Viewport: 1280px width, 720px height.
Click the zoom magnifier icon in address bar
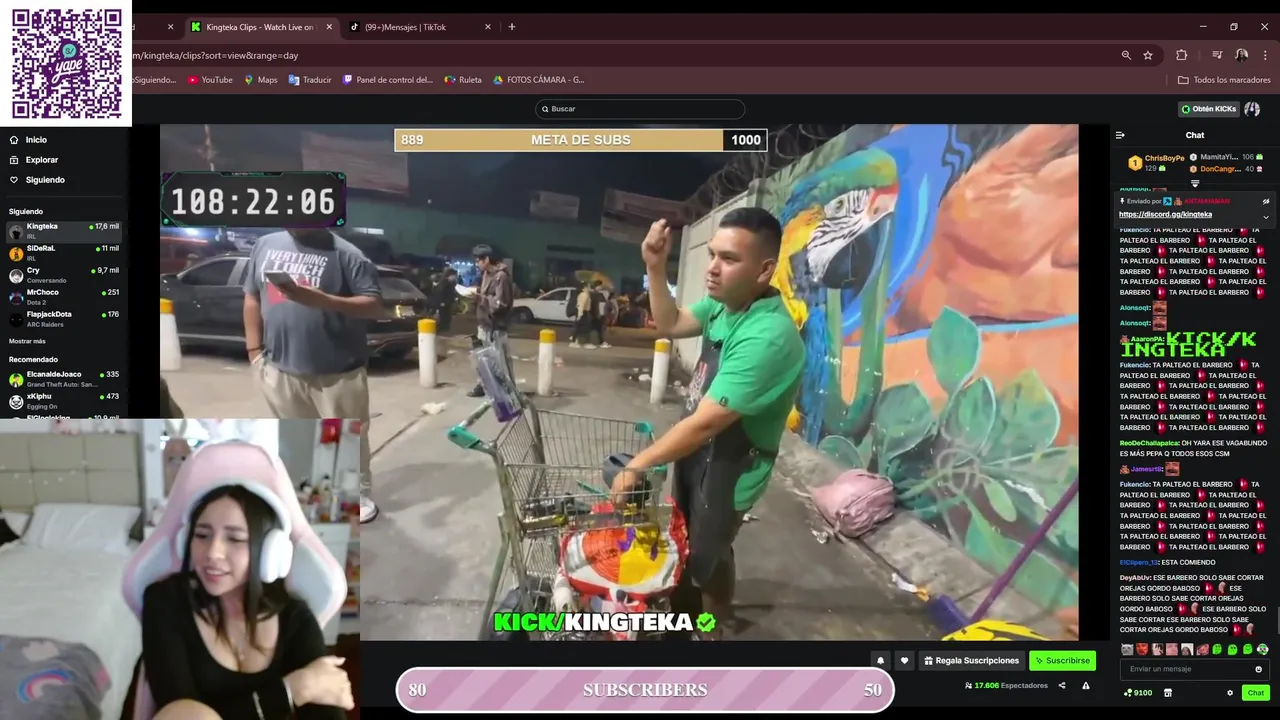click(1126, 55)
